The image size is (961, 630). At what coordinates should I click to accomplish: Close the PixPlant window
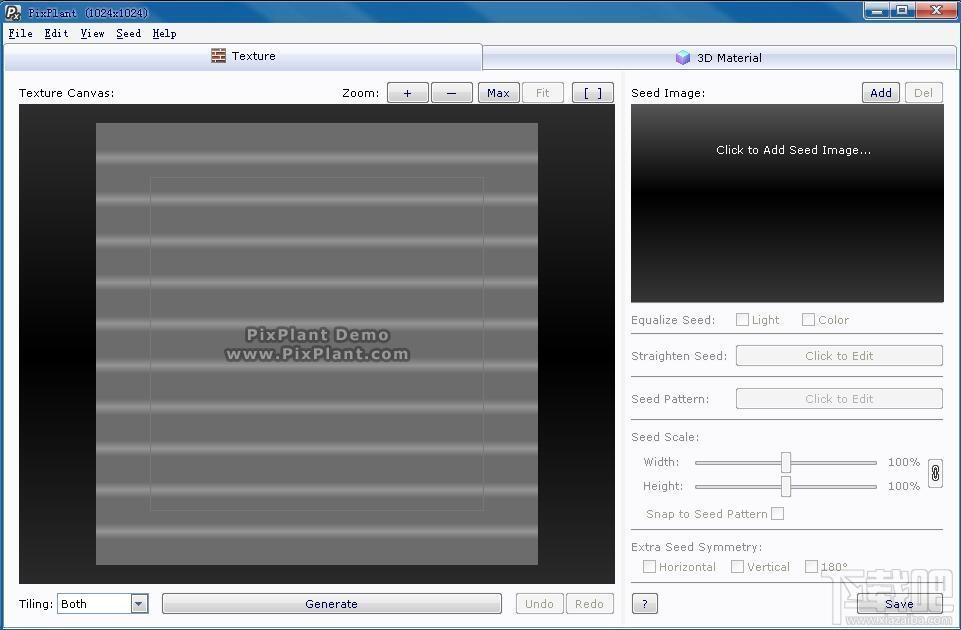[x=936, y=10]
